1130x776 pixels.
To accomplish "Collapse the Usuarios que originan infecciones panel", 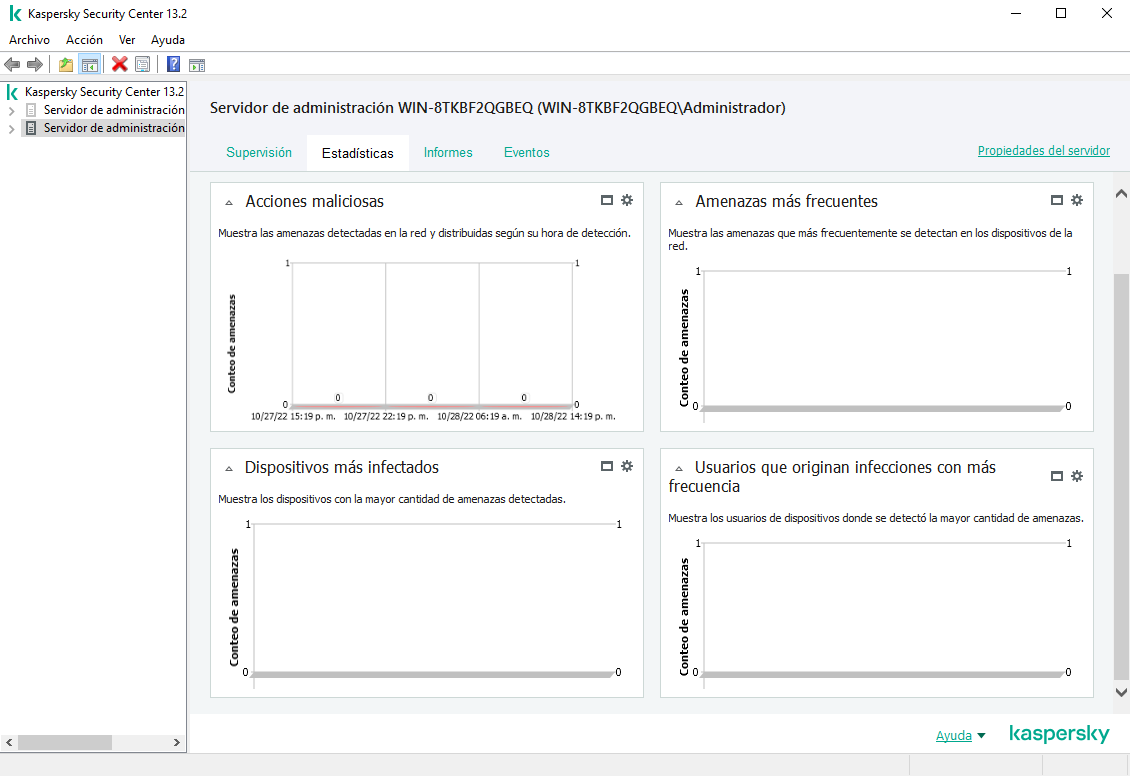I will (679, 469).
